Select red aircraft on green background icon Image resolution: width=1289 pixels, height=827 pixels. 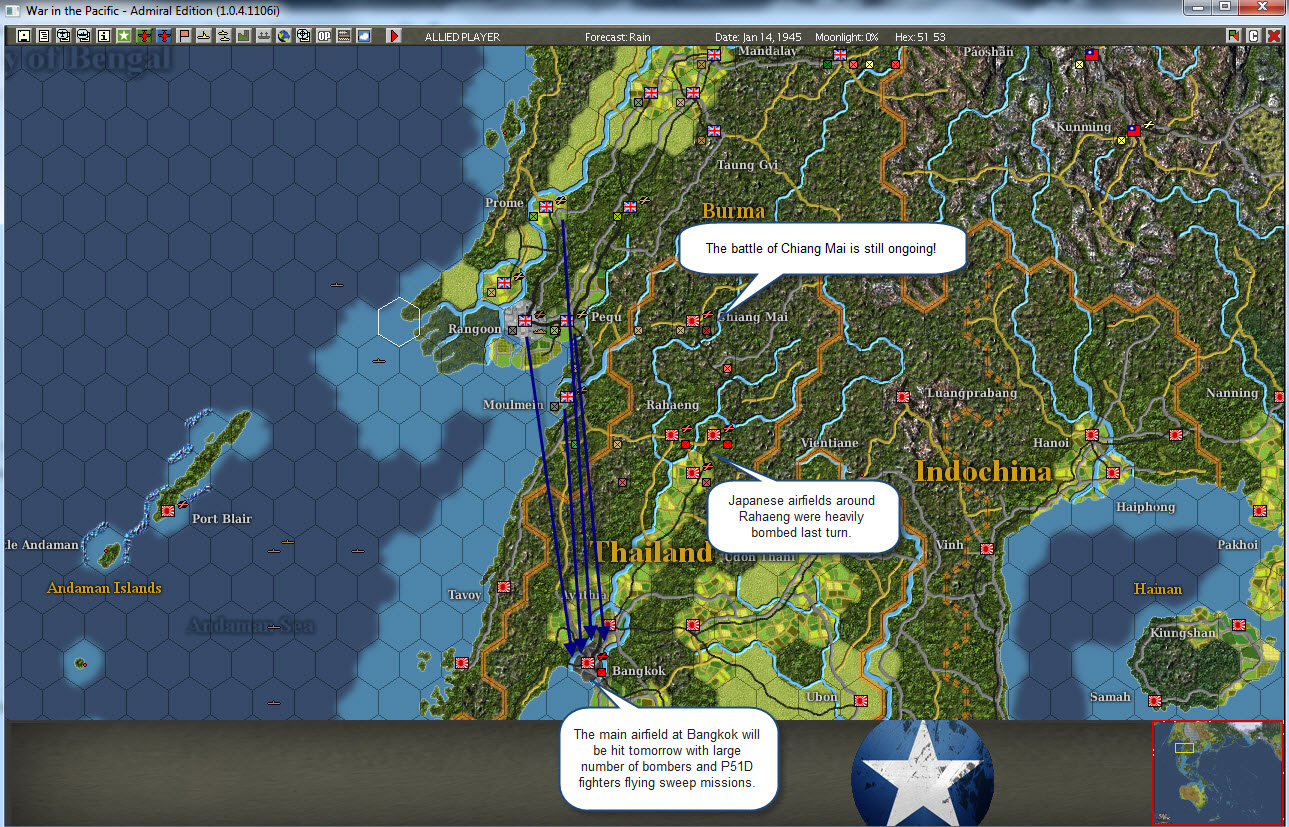pos(144,36)
